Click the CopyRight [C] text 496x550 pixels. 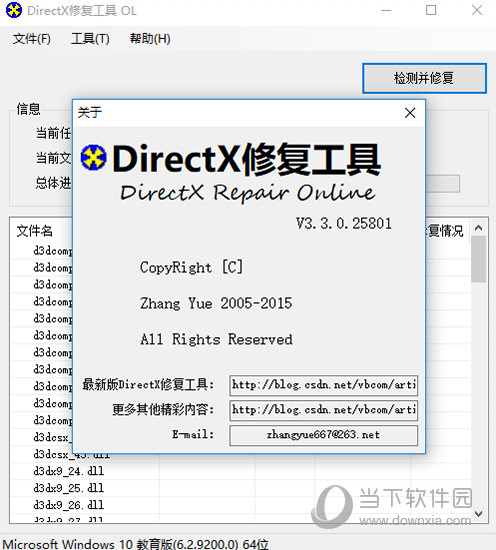(191, 268)
